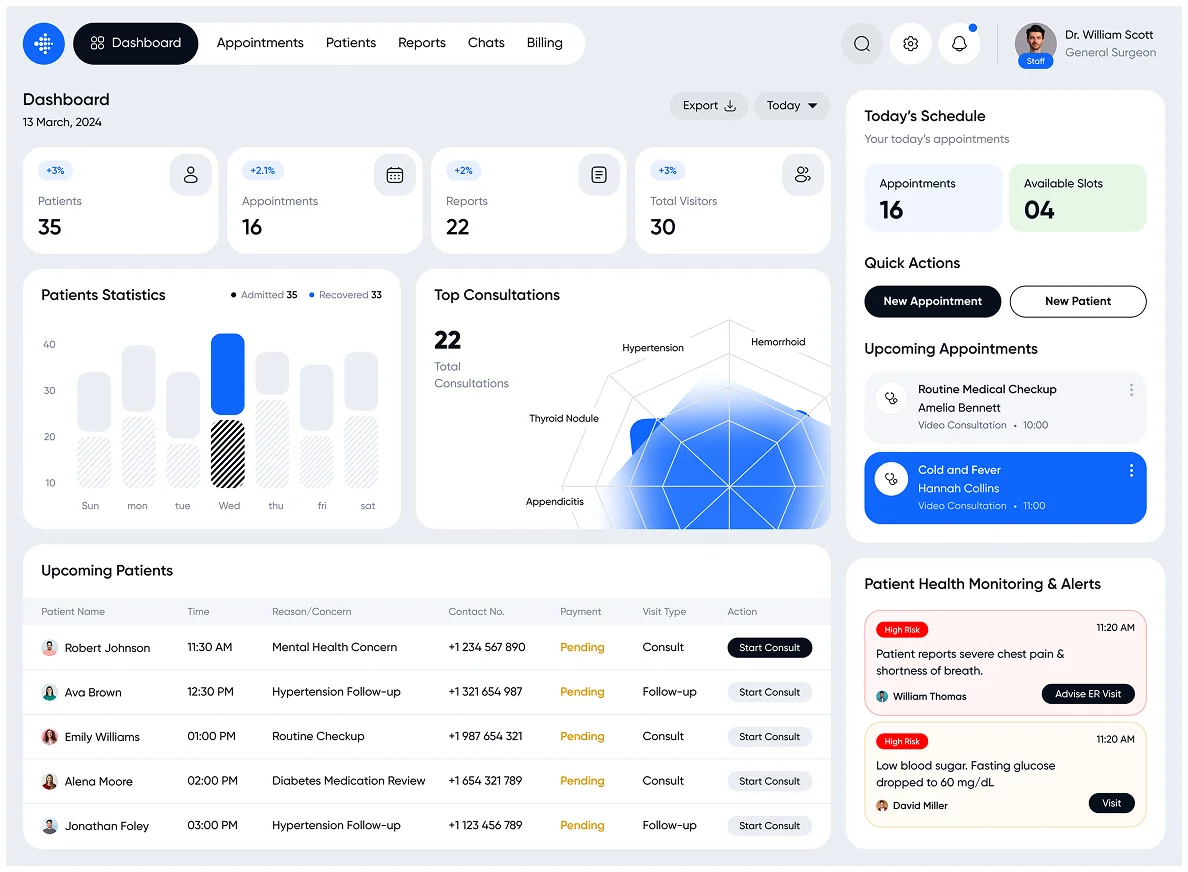The image size is (1188, 872).
Task: Switch to the Appointments tab
Action: 260,43
